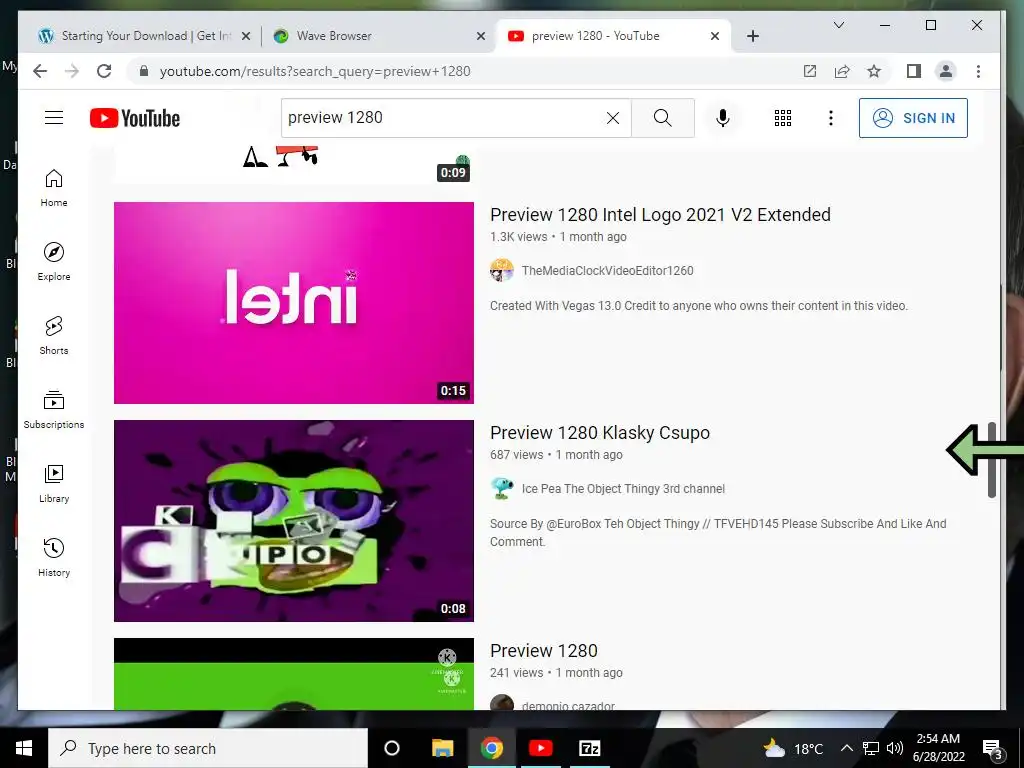Screen dimensions: 1024x768
Task: Open History in the sidebar
Action: (x=54, y=557)
